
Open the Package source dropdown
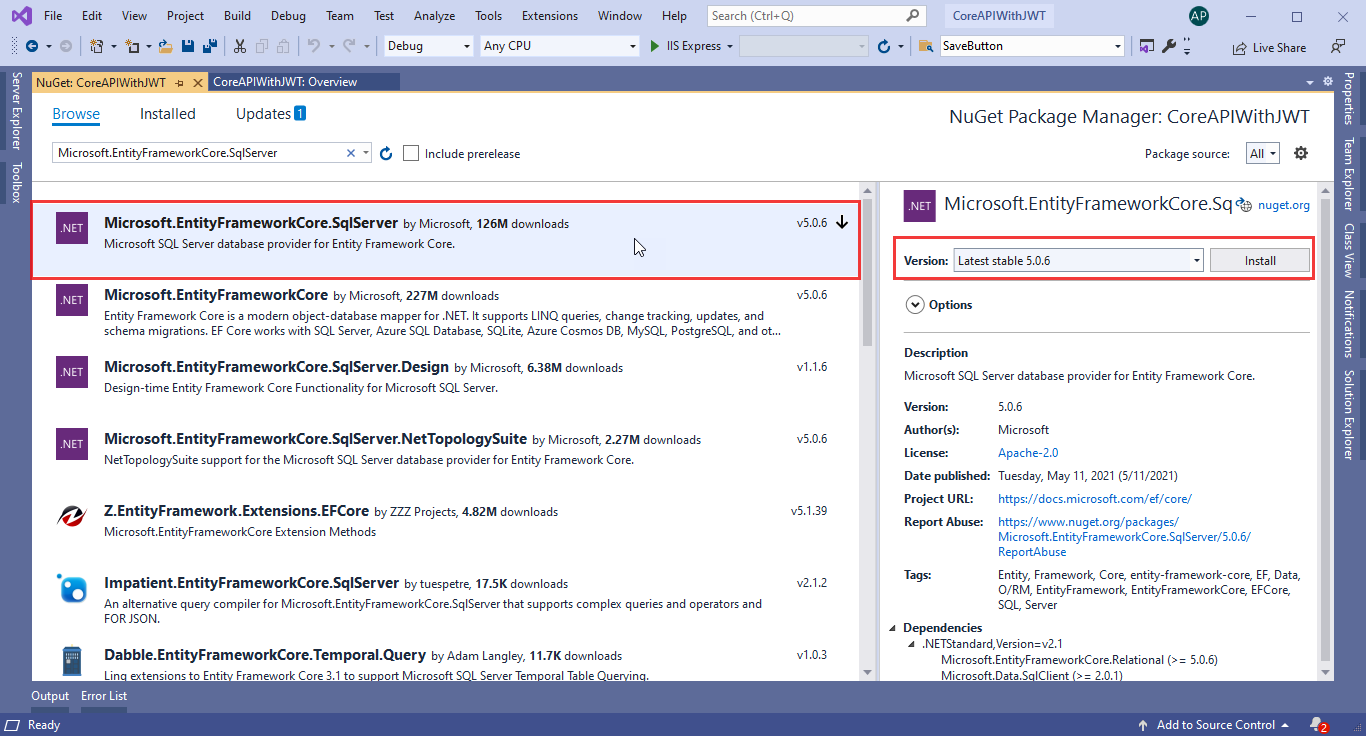1263,153
